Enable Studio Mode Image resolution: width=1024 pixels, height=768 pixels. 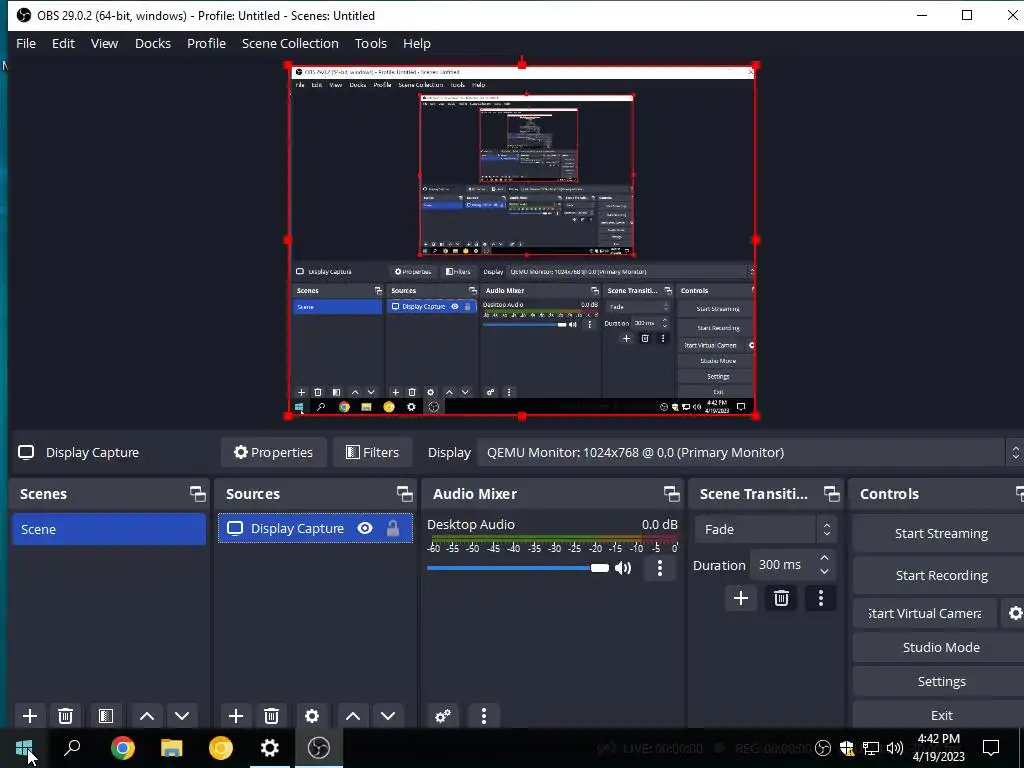click(940, 647)
